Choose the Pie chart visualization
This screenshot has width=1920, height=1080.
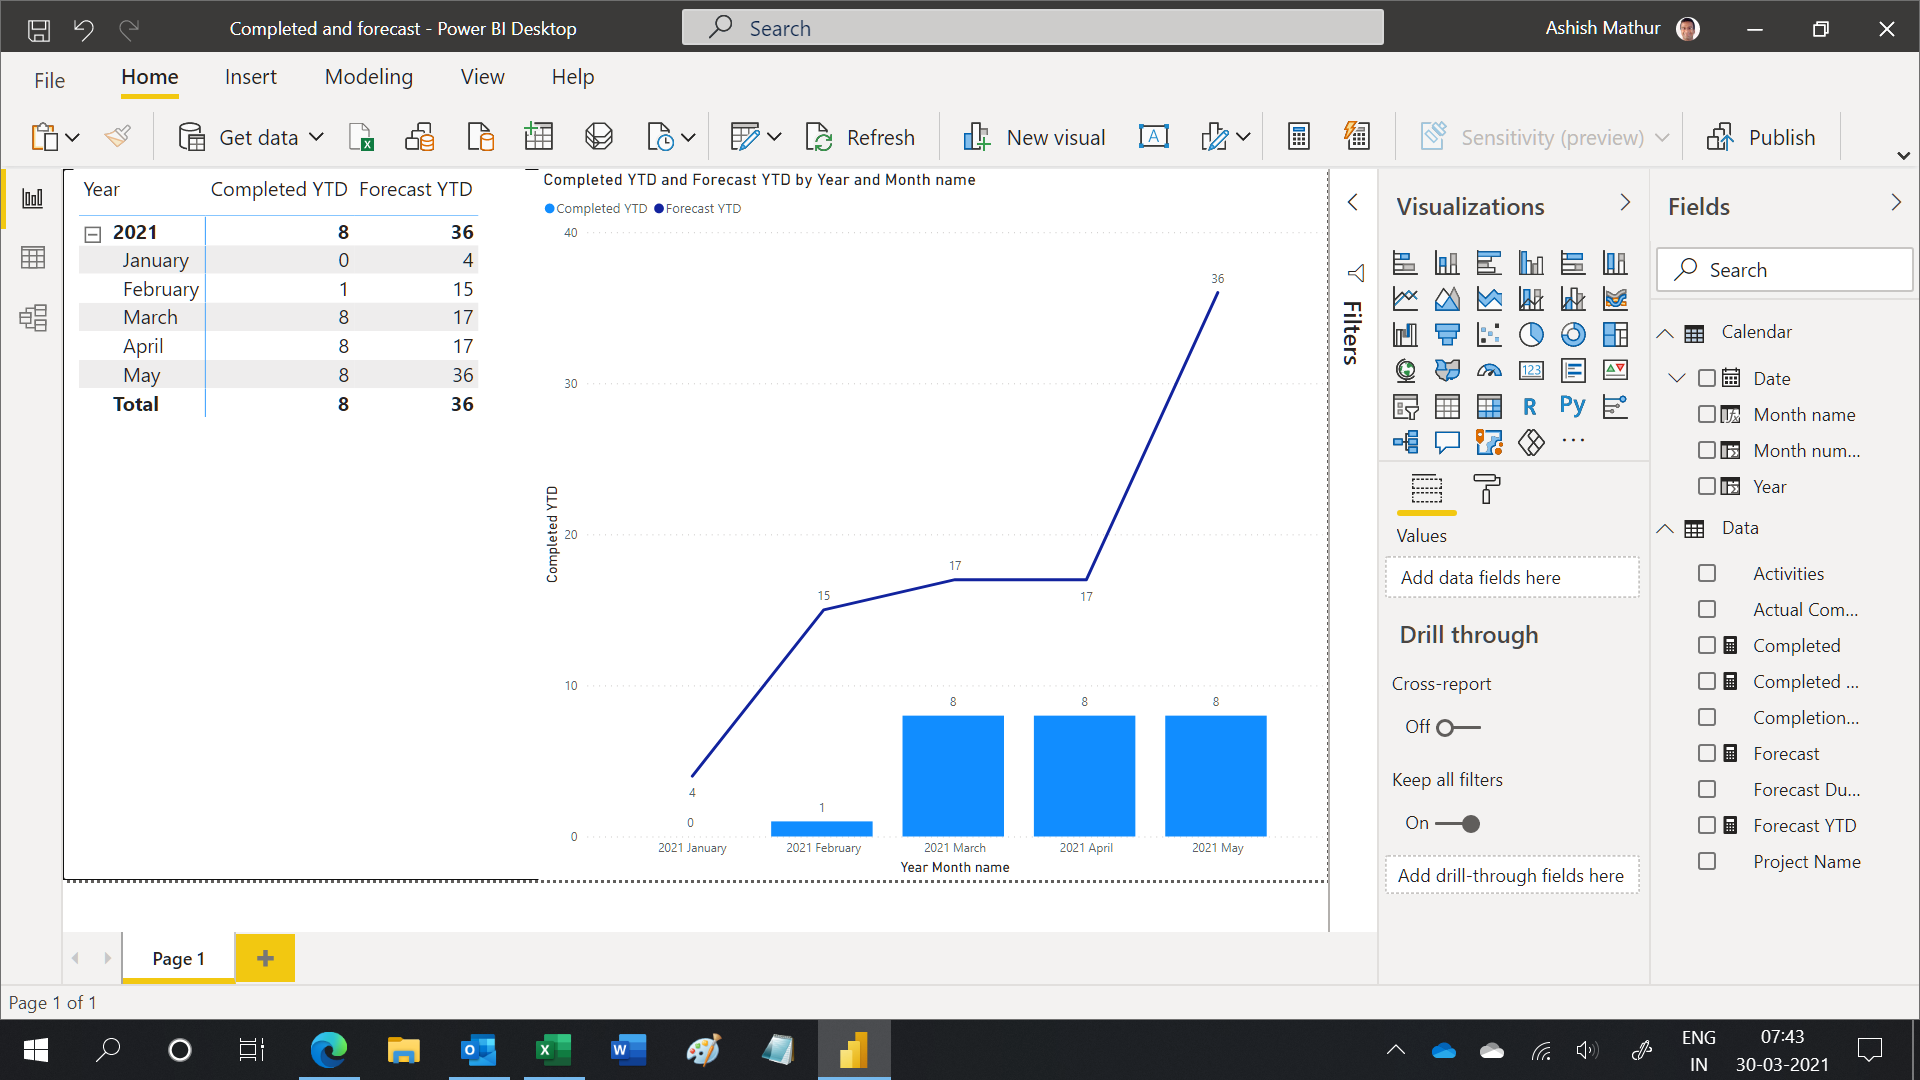click(1531, 334)
